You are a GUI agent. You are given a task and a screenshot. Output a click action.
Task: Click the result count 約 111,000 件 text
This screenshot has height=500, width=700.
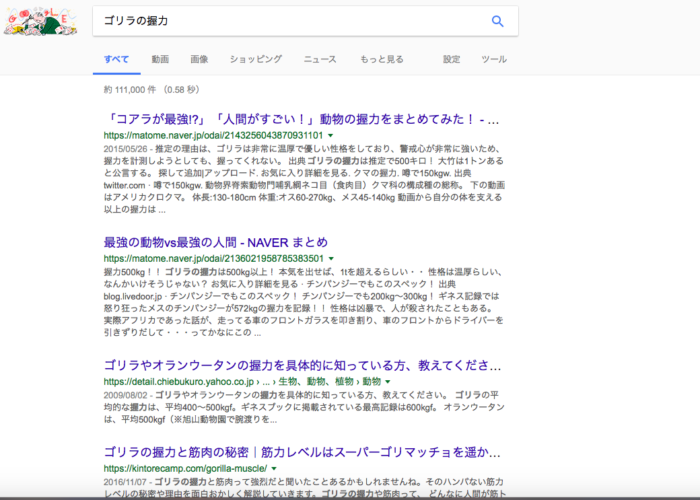pos(130,90)
